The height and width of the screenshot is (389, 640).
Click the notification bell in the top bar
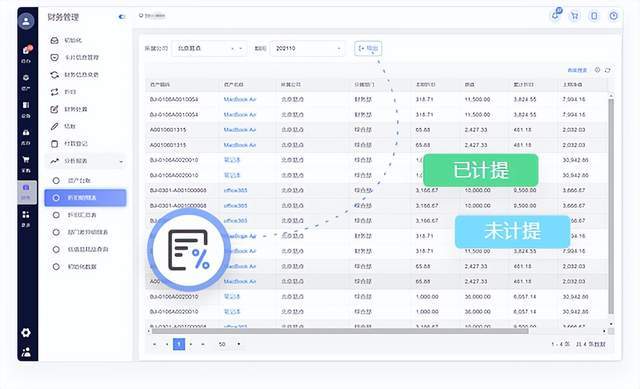click(555, 16)
